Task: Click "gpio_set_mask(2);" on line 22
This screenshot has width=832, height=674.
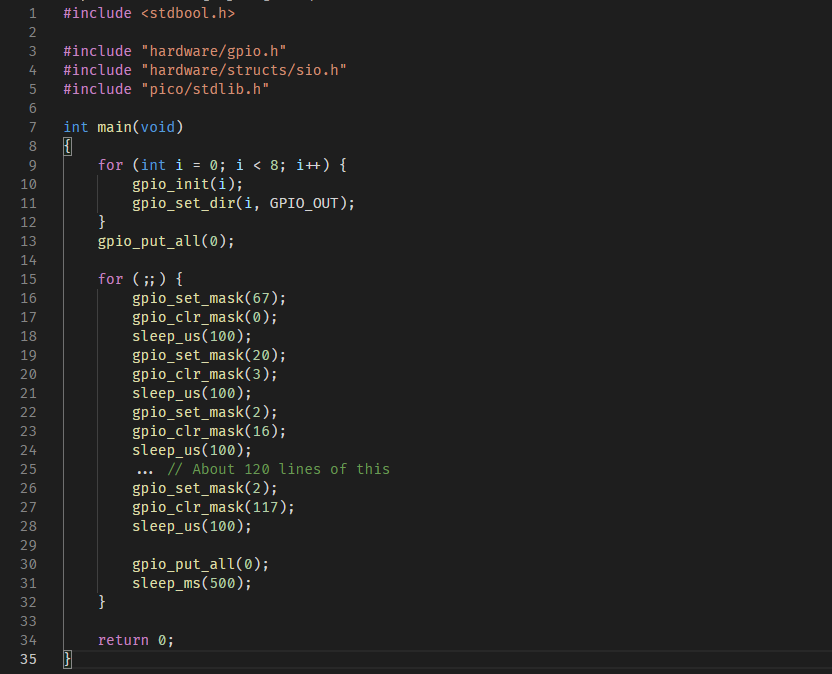Action: [205, 413]
